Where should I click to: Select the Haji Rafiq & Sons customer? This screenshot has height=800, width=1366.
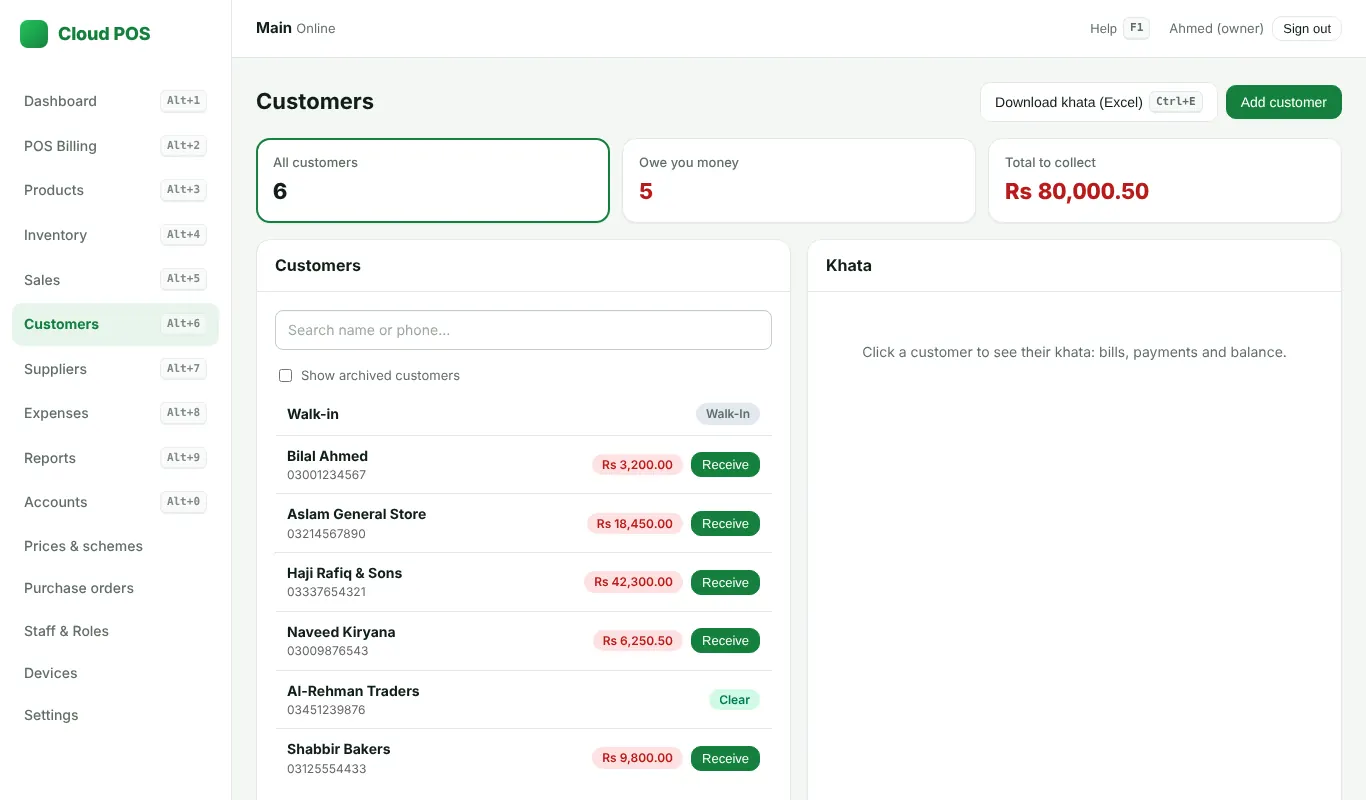tap(523, 583)
